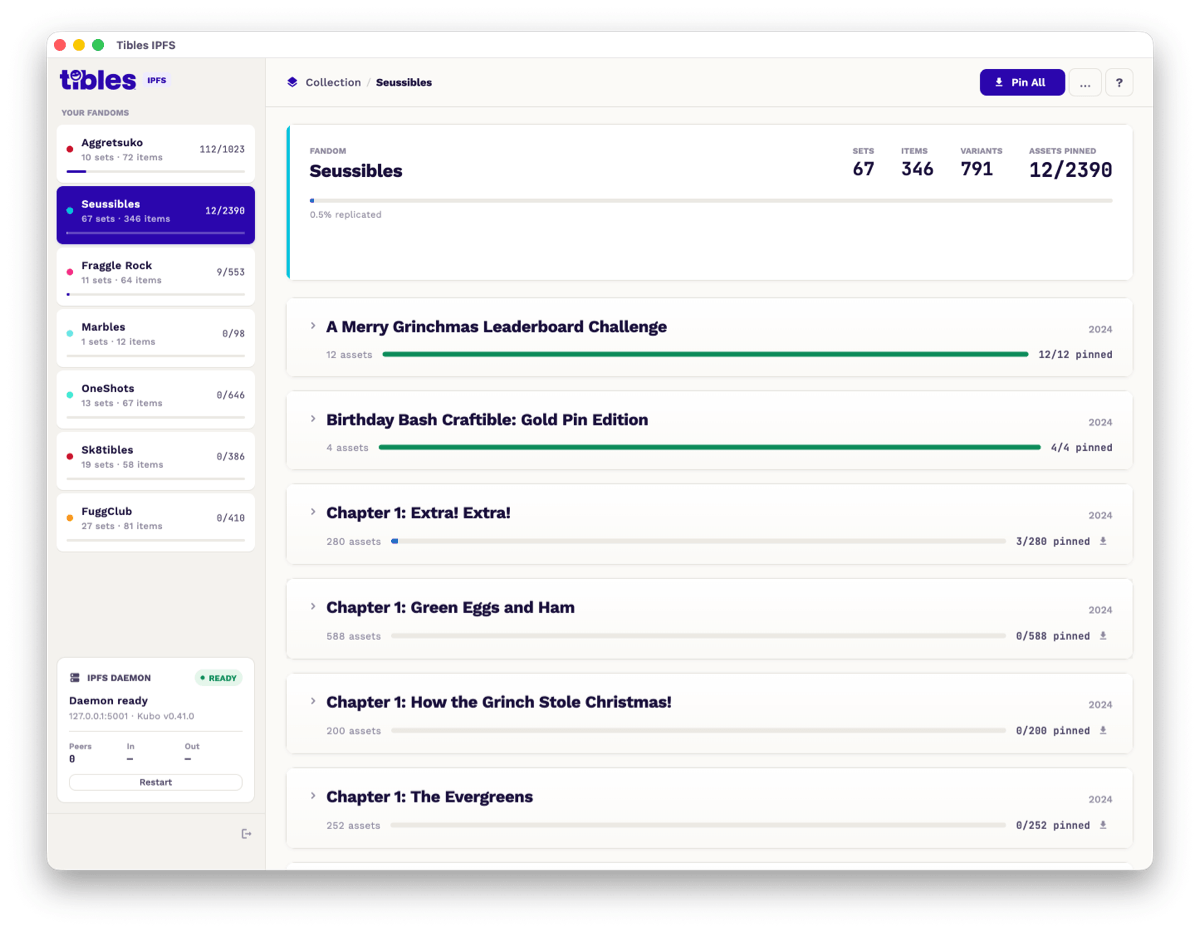The image size is (1200, 932).
Task: Open the three-dots more options menu
Action: click(x=1085, y=82)
